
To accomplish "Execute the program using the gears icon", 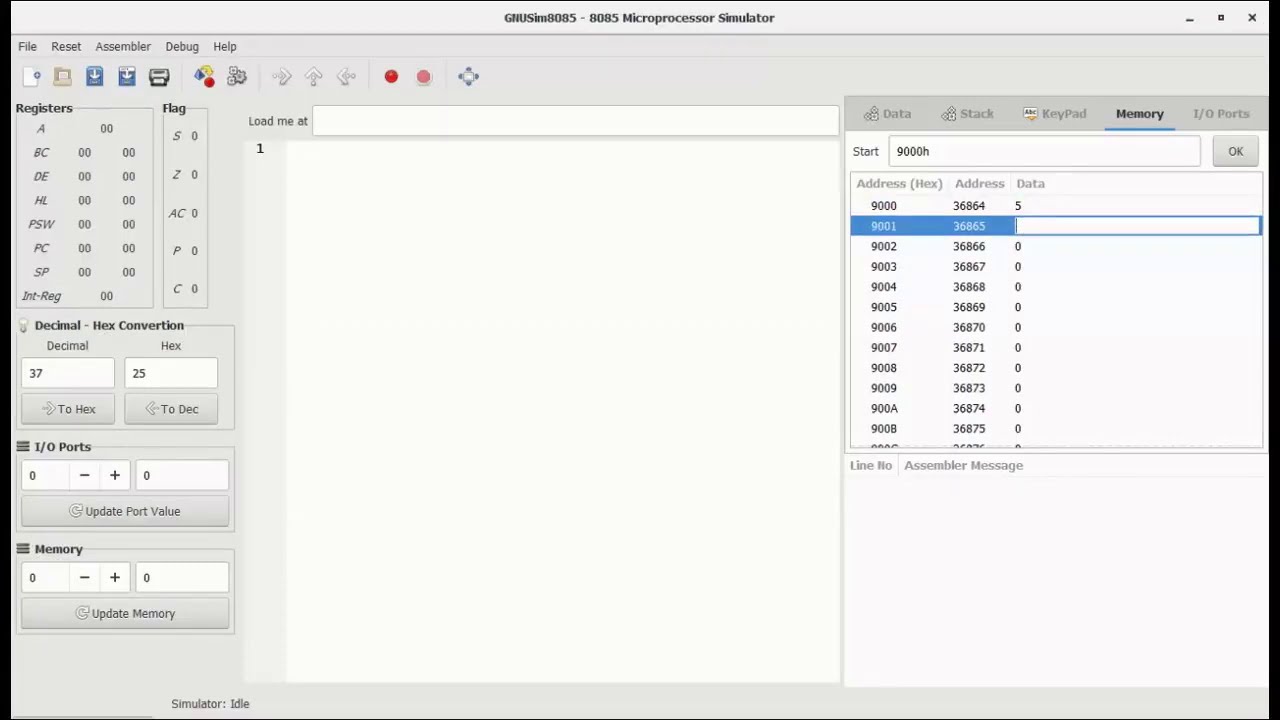I will coord(237,77).
